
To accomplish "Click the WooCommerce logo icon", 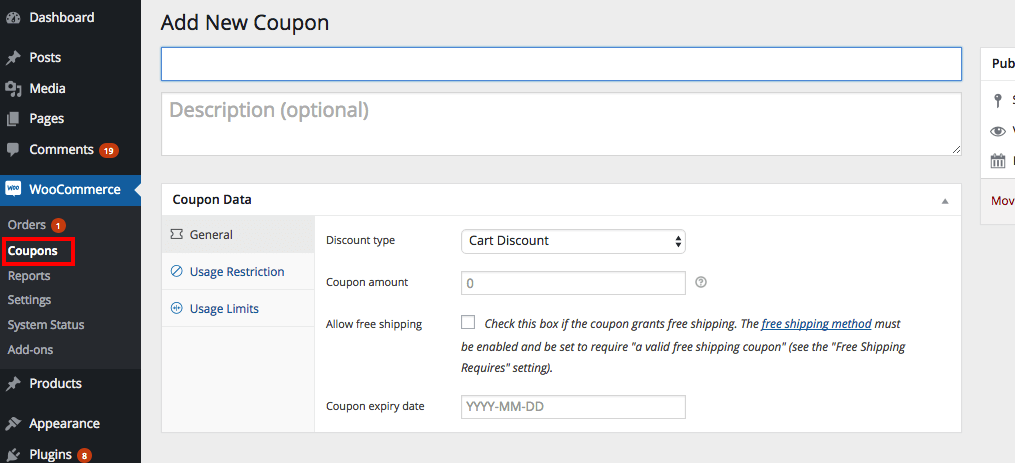I will pyautogui.click(x=13, y=189).
